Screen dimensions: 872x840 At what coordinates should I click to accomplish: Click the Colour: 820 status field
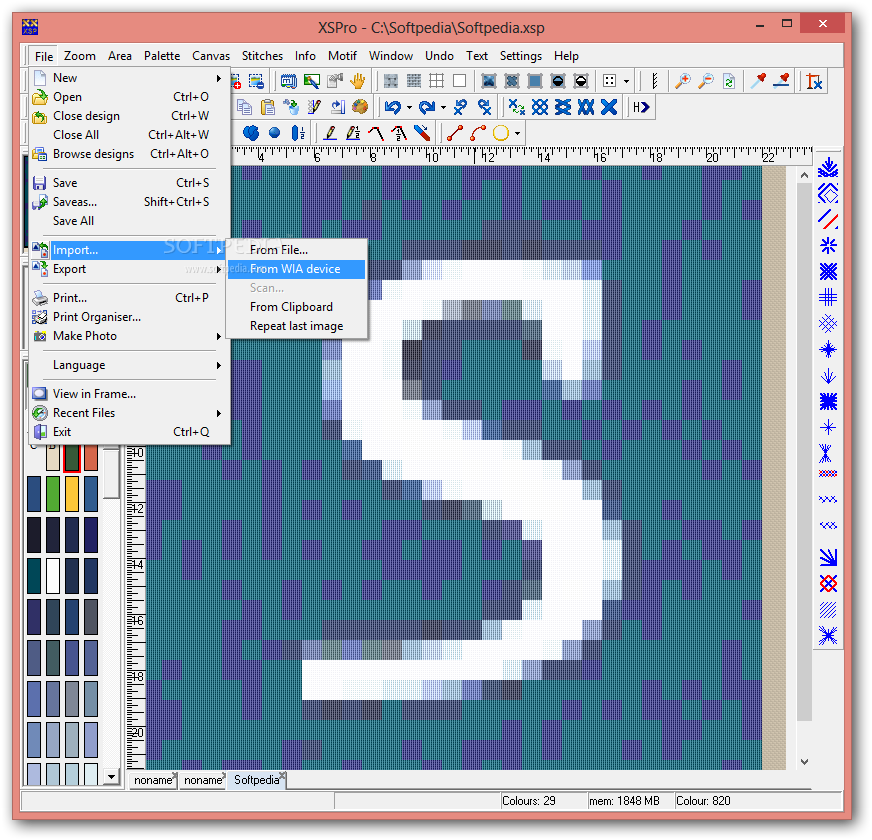coord(757,801)
